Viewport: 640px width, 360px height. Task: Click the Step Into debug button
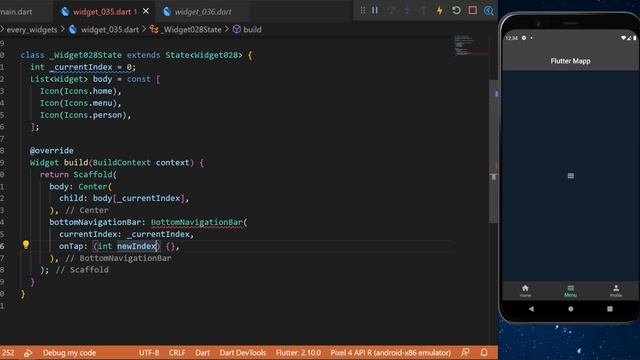pos(407,10)
